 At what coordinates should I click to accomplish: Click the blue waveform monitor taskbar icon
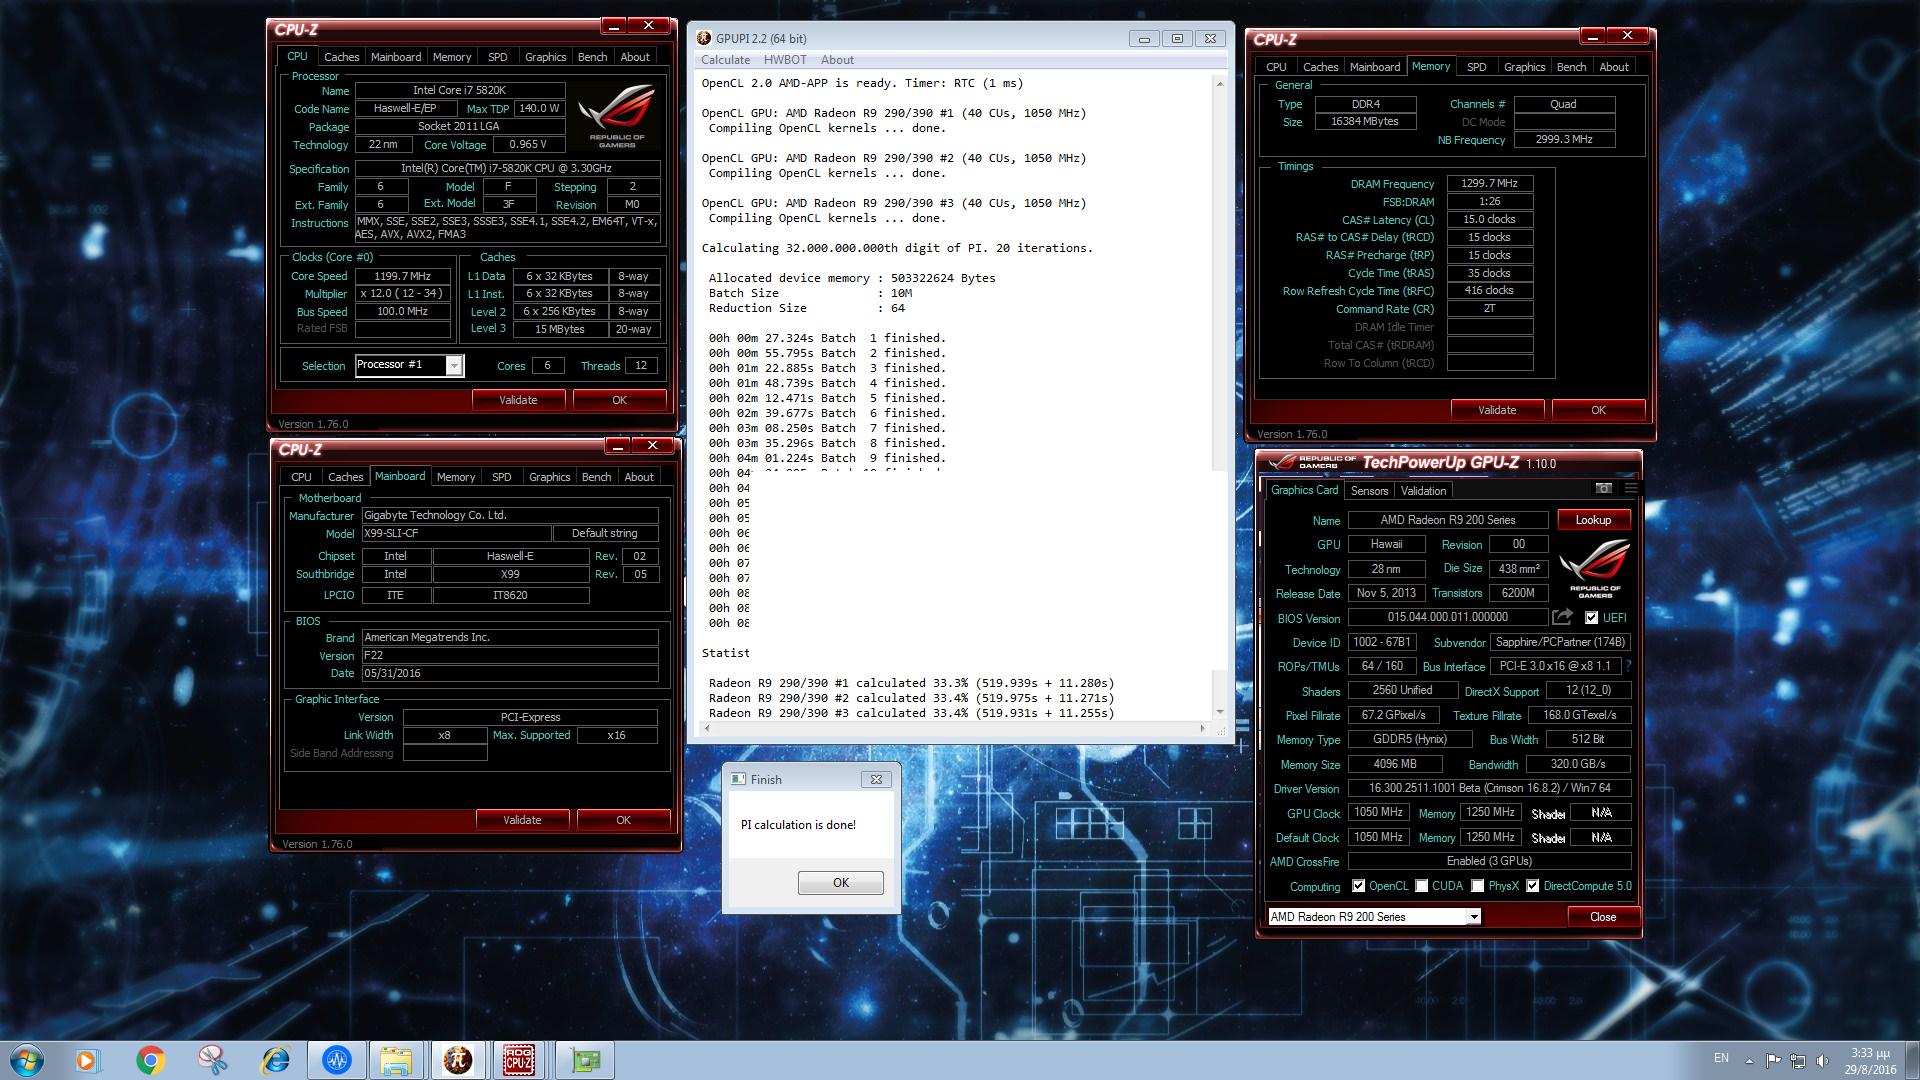(x=337, y=1060)
